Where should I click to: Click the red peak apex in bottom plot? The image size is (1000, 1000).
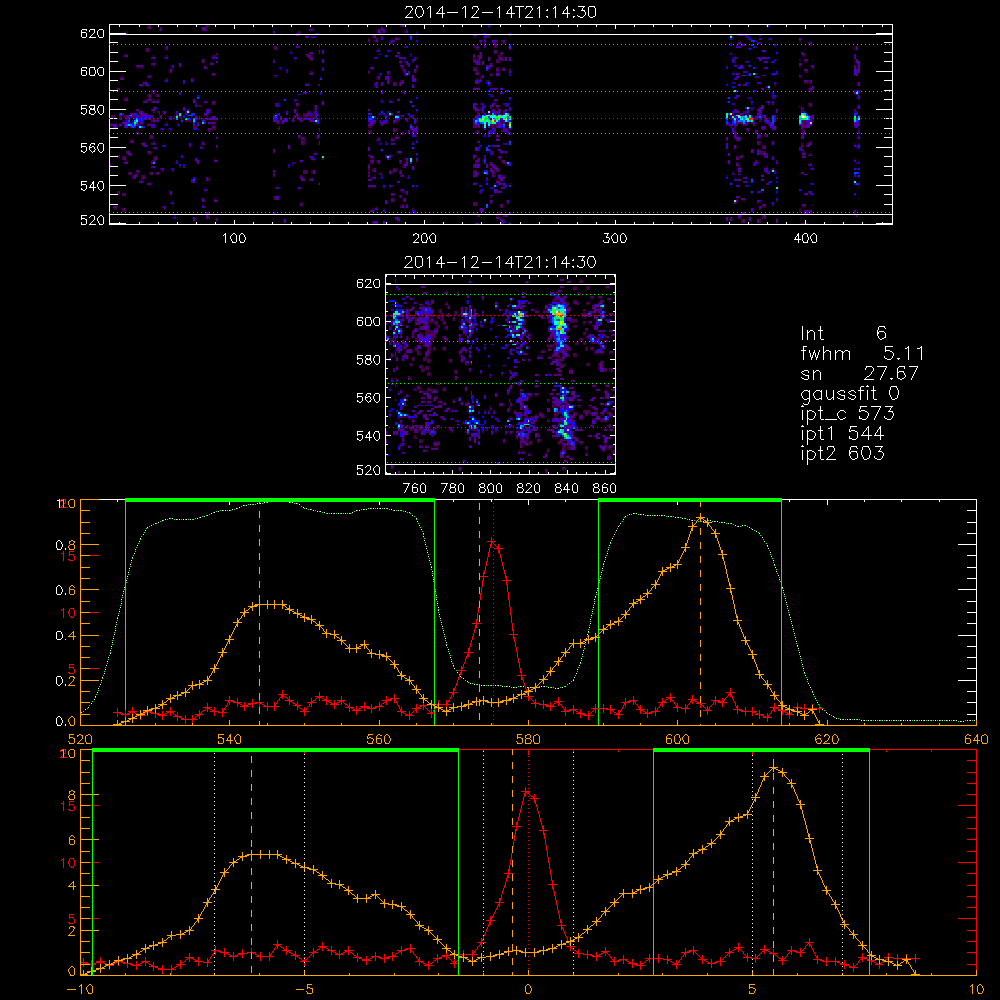point(526,791)
